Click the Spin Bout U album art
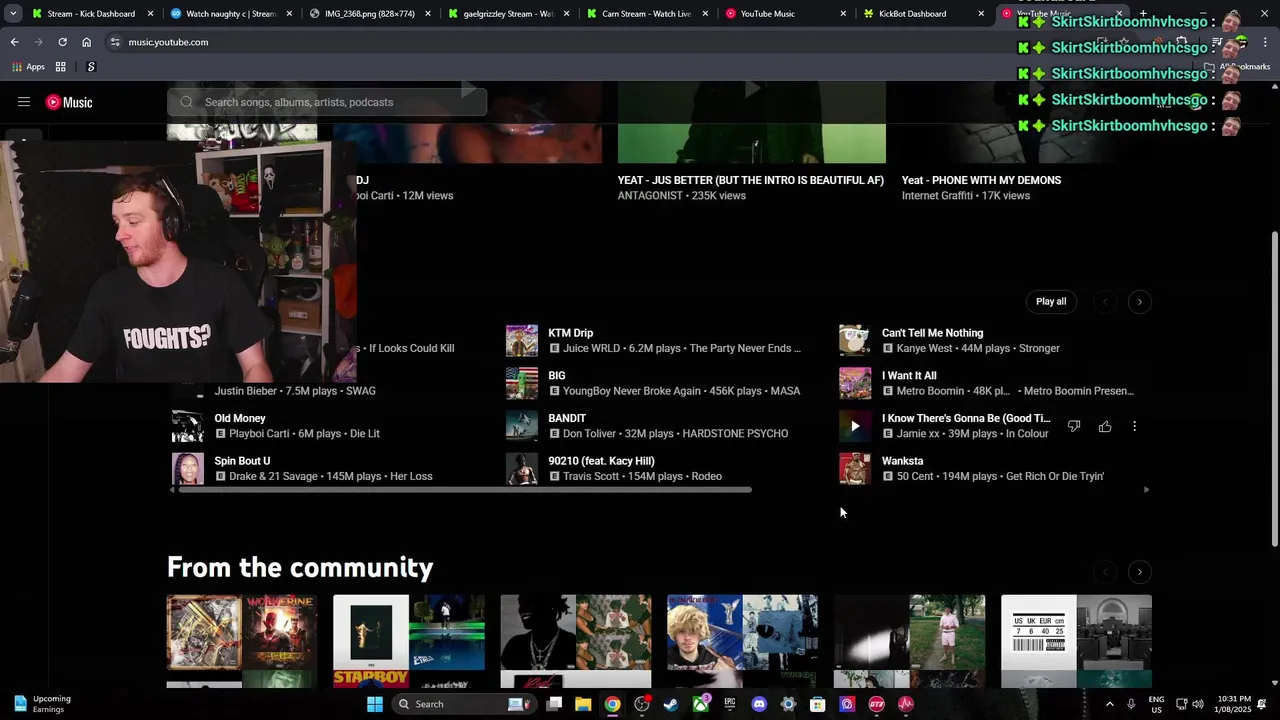Image resolution: width=1280 pixels, height=720 pixels. (188, 469)
